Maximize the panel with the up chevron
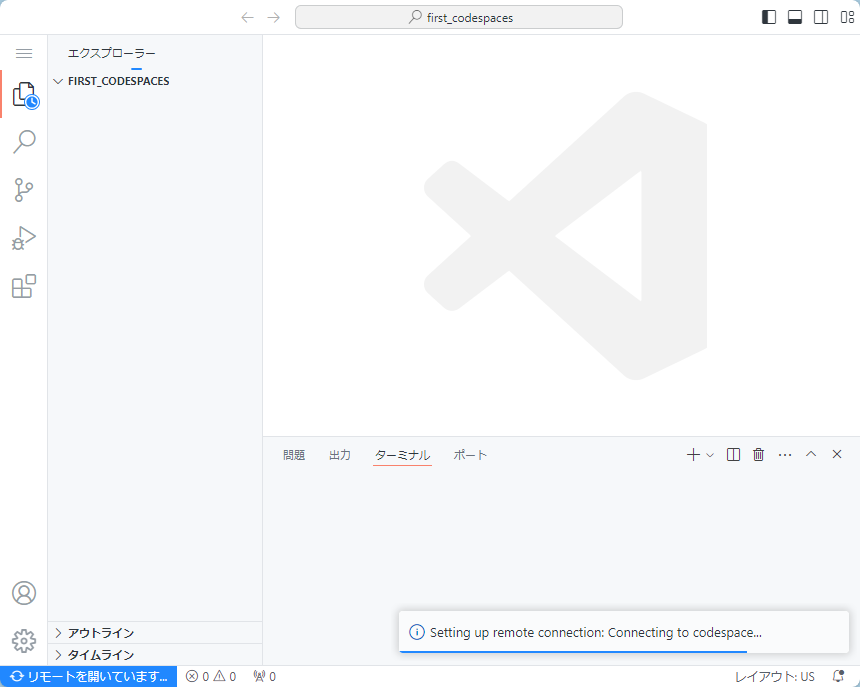This screenshot has height=687, width=860. click(811, 454)
